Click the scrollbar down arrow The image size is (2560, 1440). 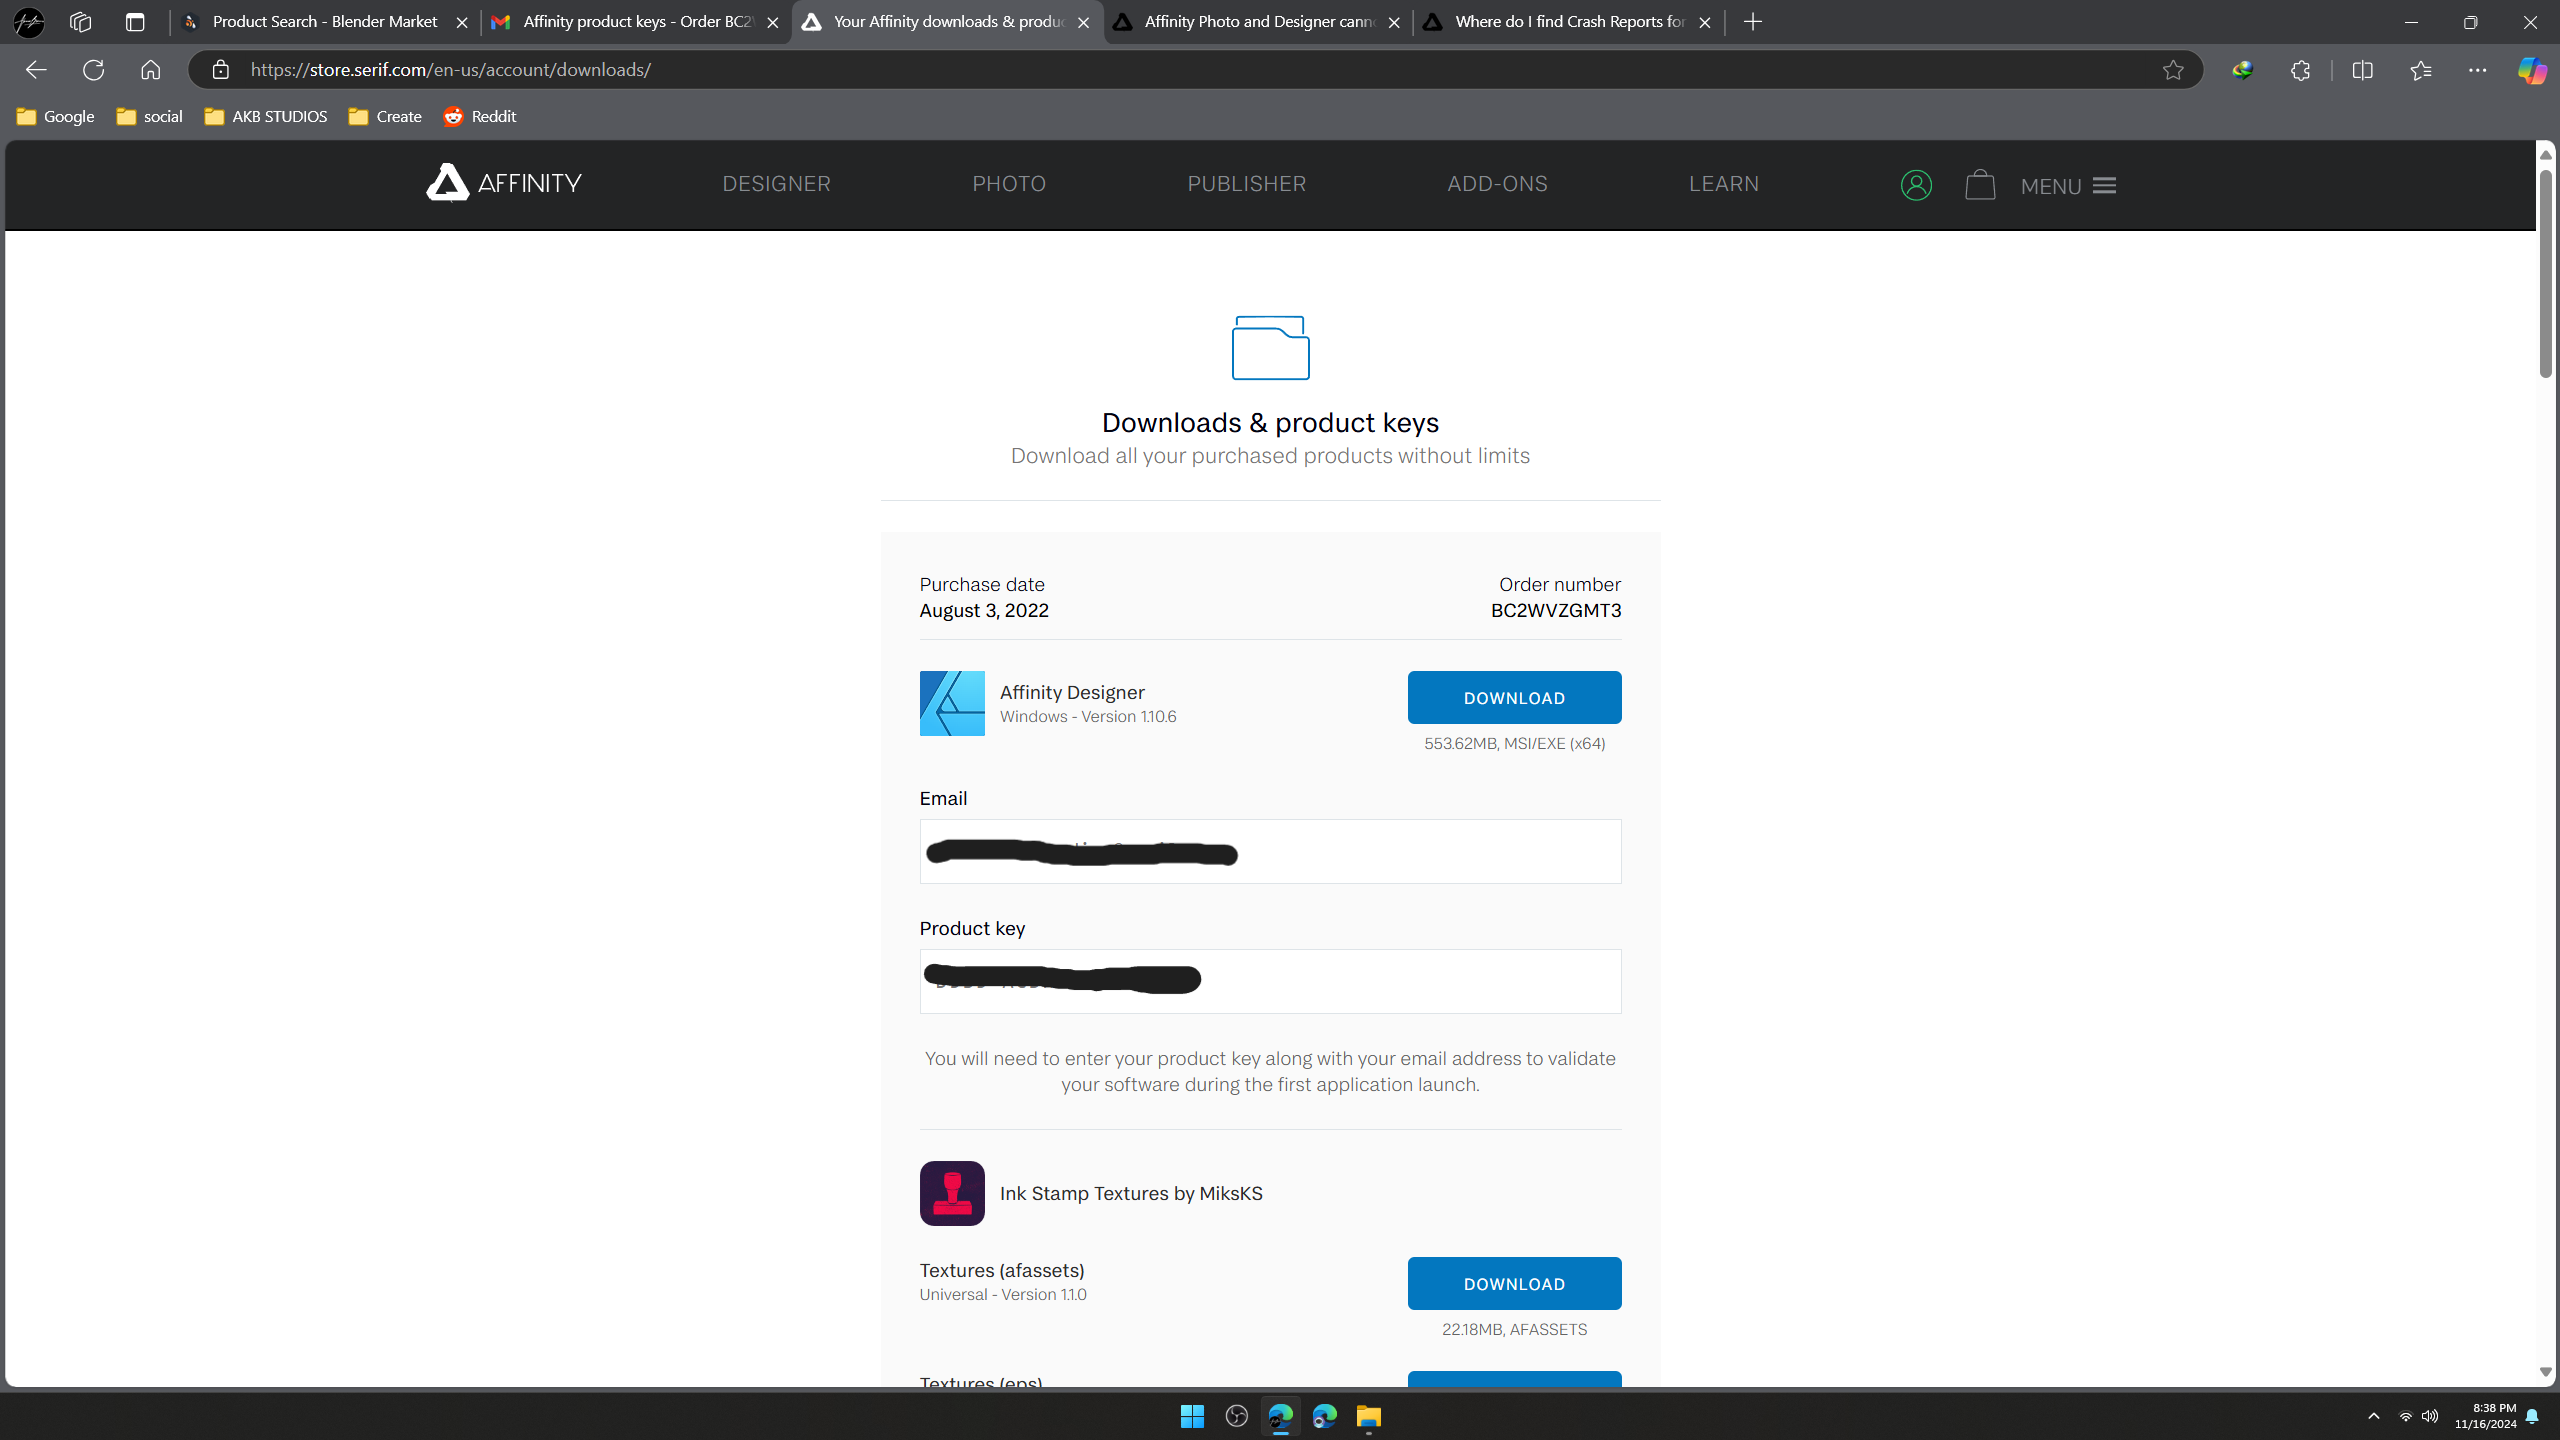[x=2546, y=1372]
